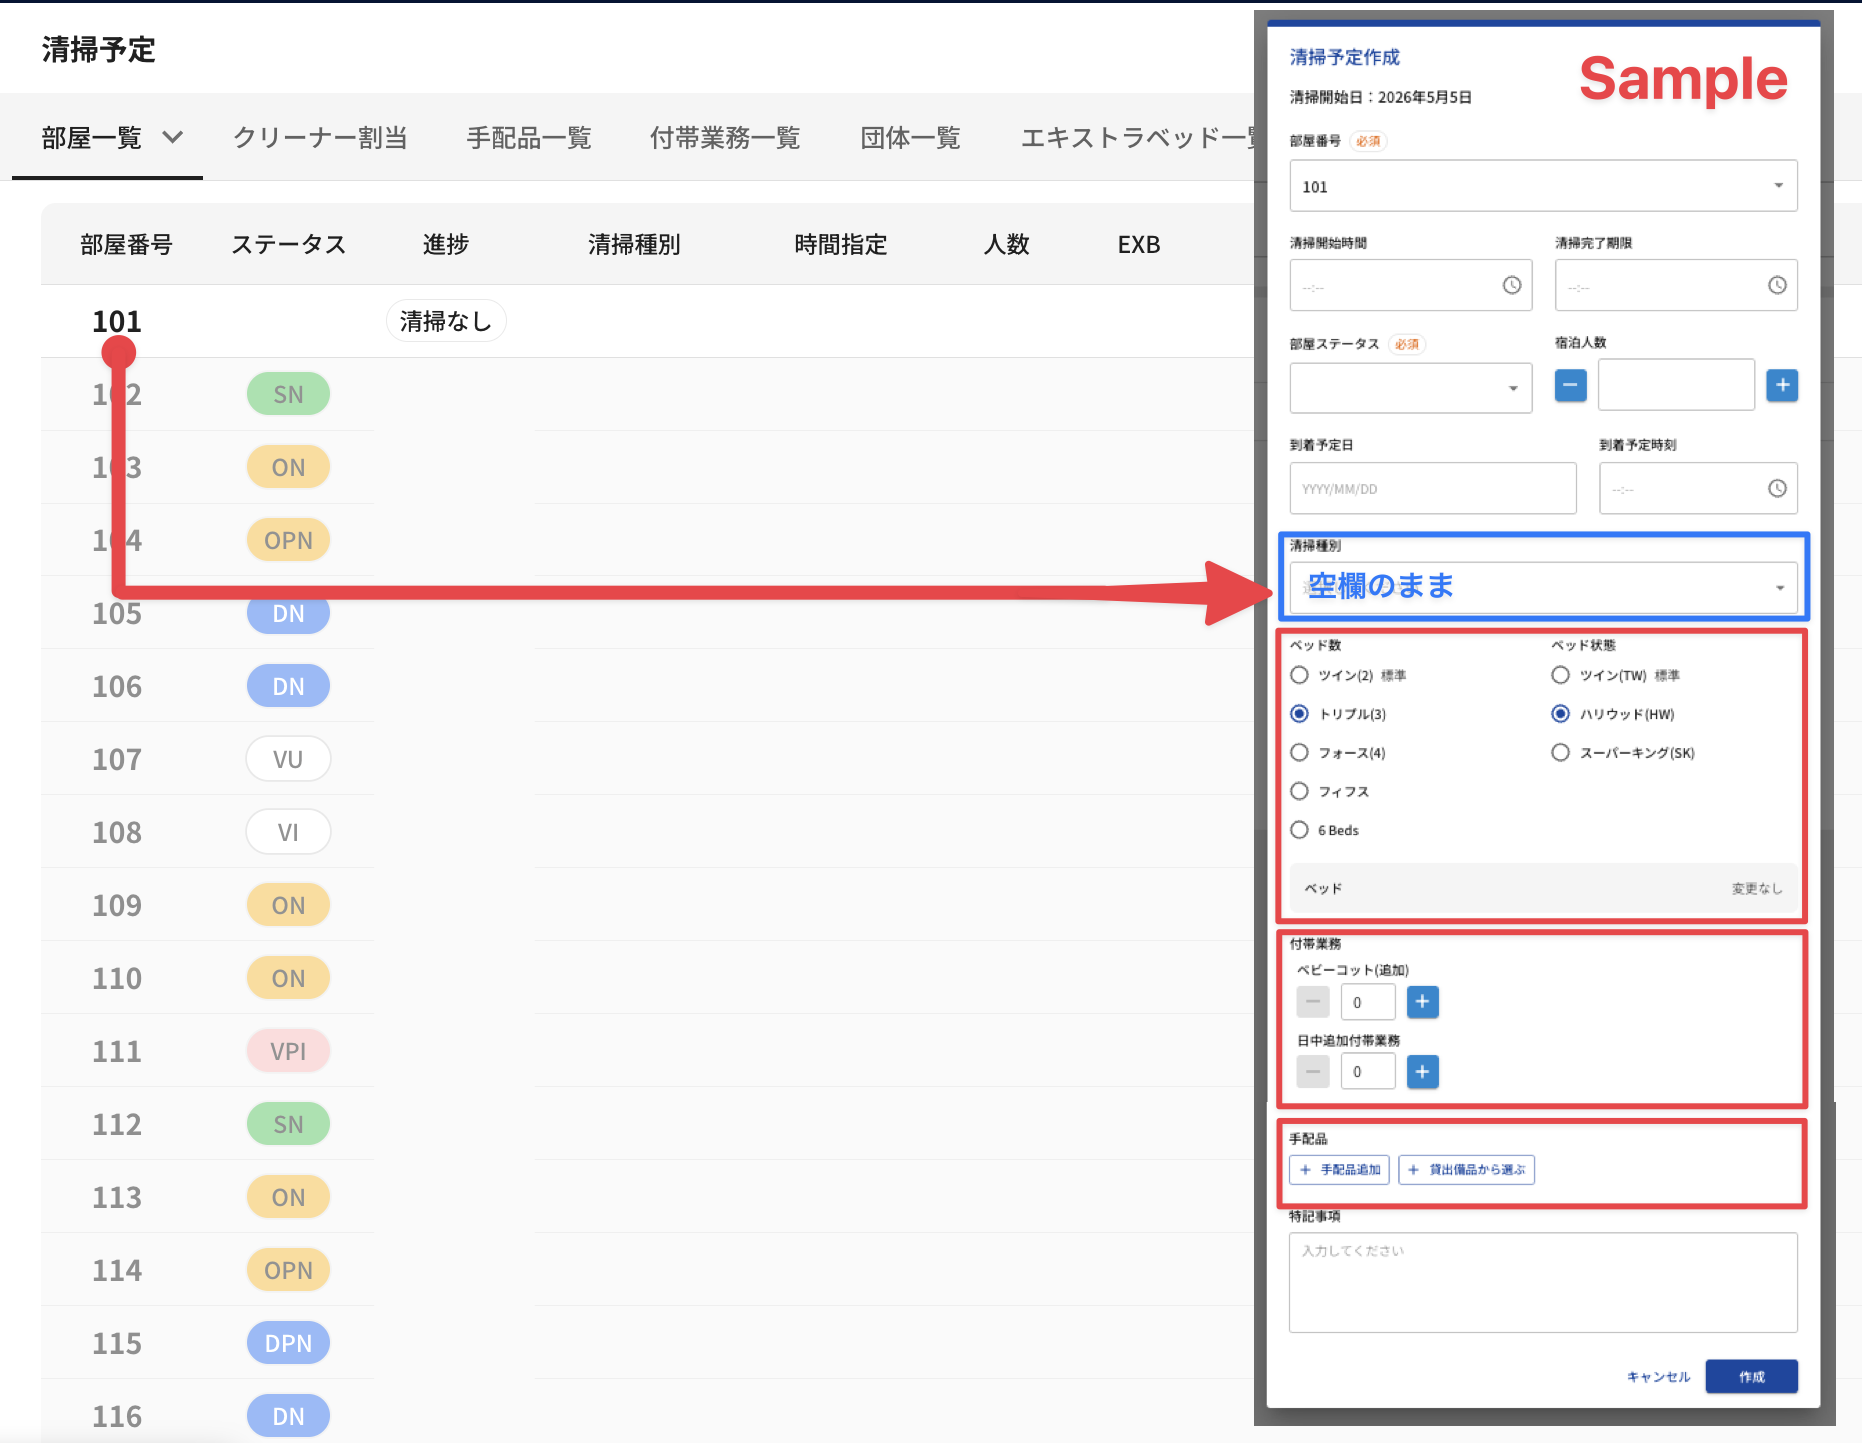Image resolution: width=1862 pixels, height=1443 pixels.
Task: Click the ステータス column header
Action: point(288,244)
